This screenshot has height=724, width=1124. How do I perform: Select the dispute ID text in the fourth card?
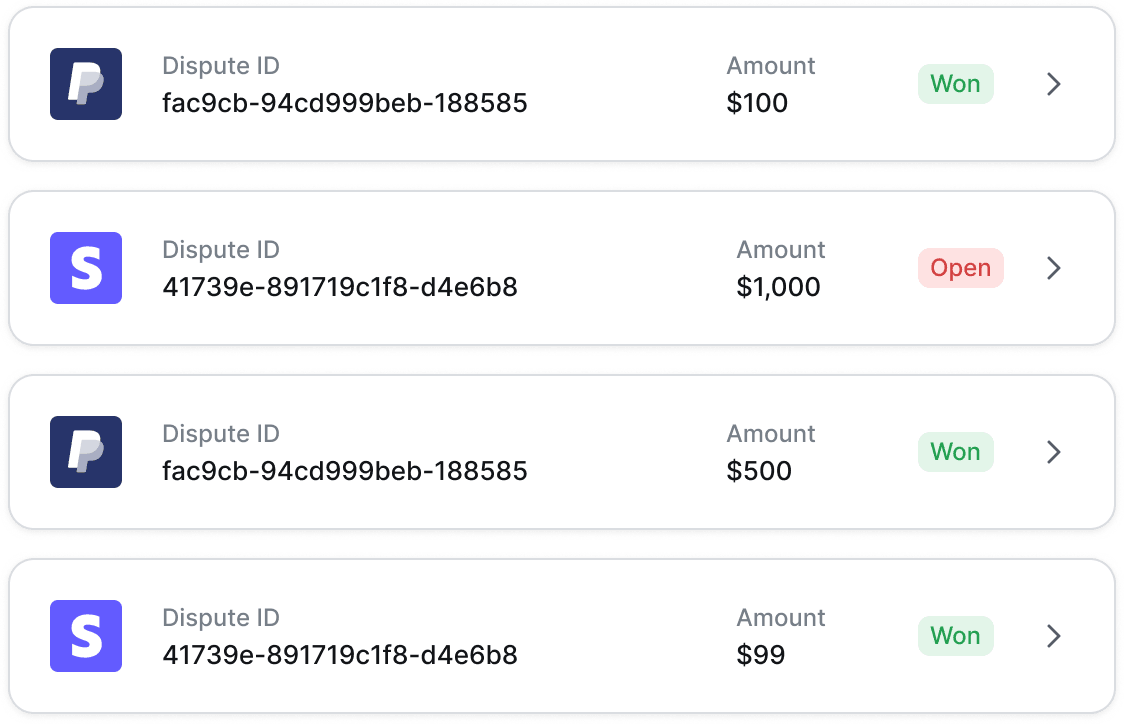[340, 655]
